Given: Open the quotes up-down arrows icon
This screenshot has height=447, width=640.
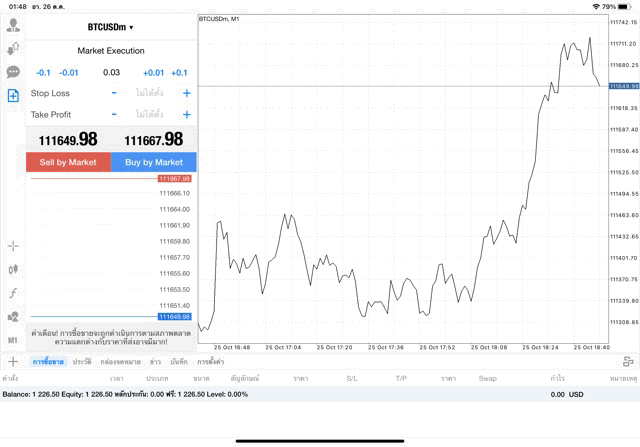Looking at the screenshot, I should [13, 49].
